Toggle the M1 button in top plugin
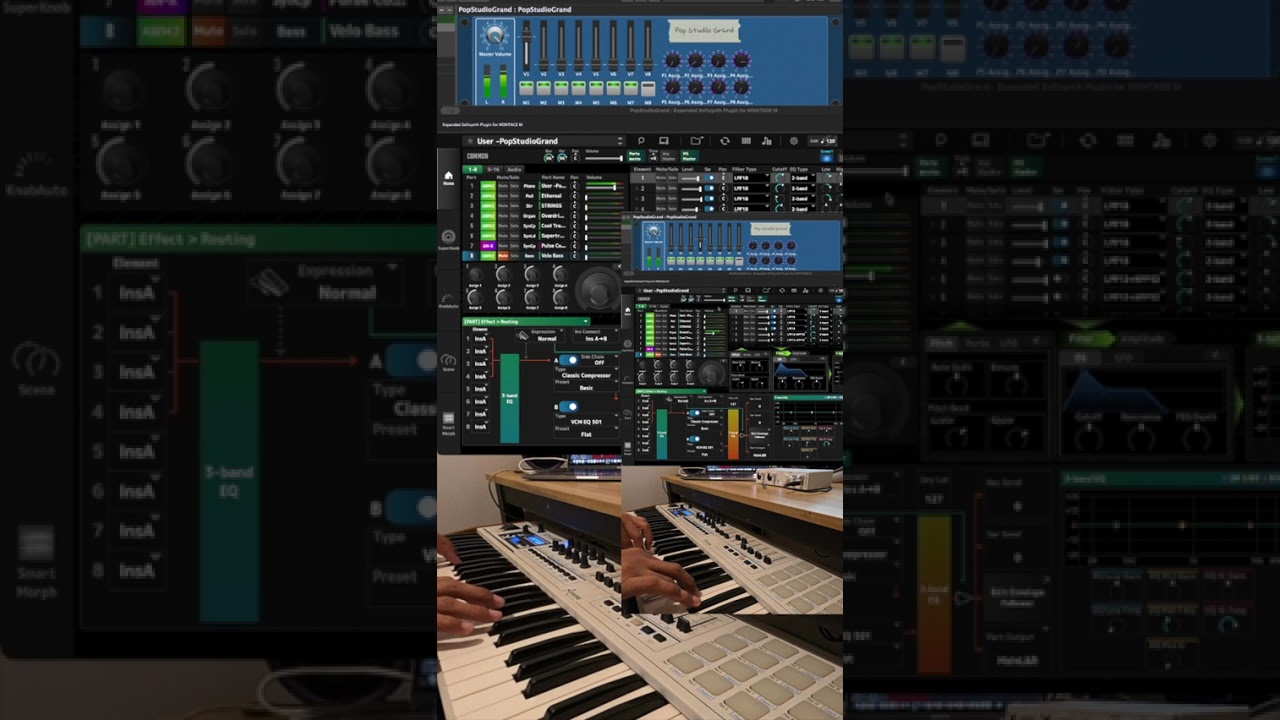This screenshot has height=720, width=1280. coord(526,88)
